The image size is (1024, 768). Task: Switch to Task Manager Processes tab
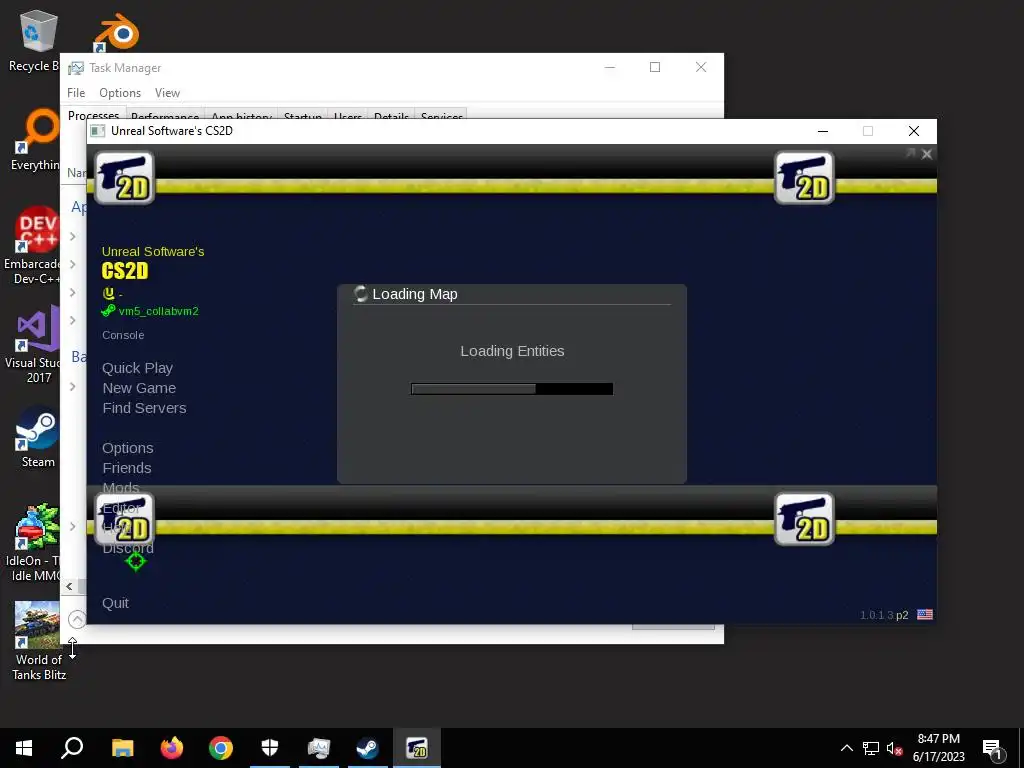[x=93, y=114]
